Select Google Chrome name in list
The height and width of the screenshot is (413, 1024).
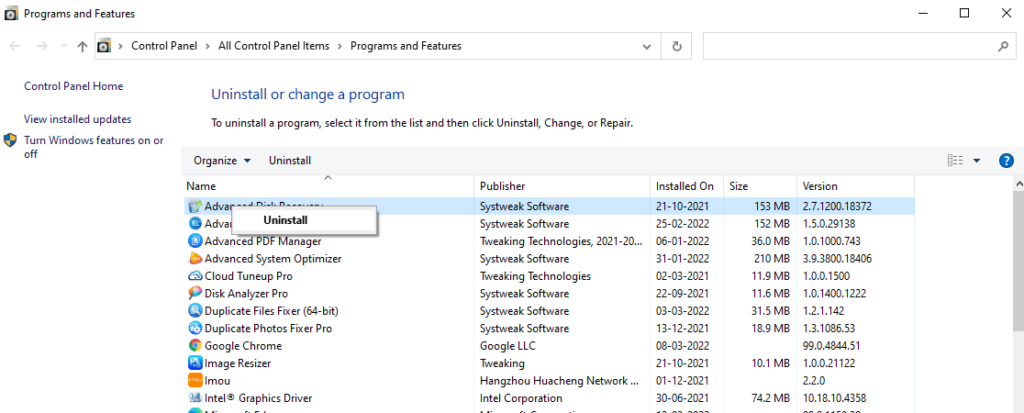(x=243, y=346)
